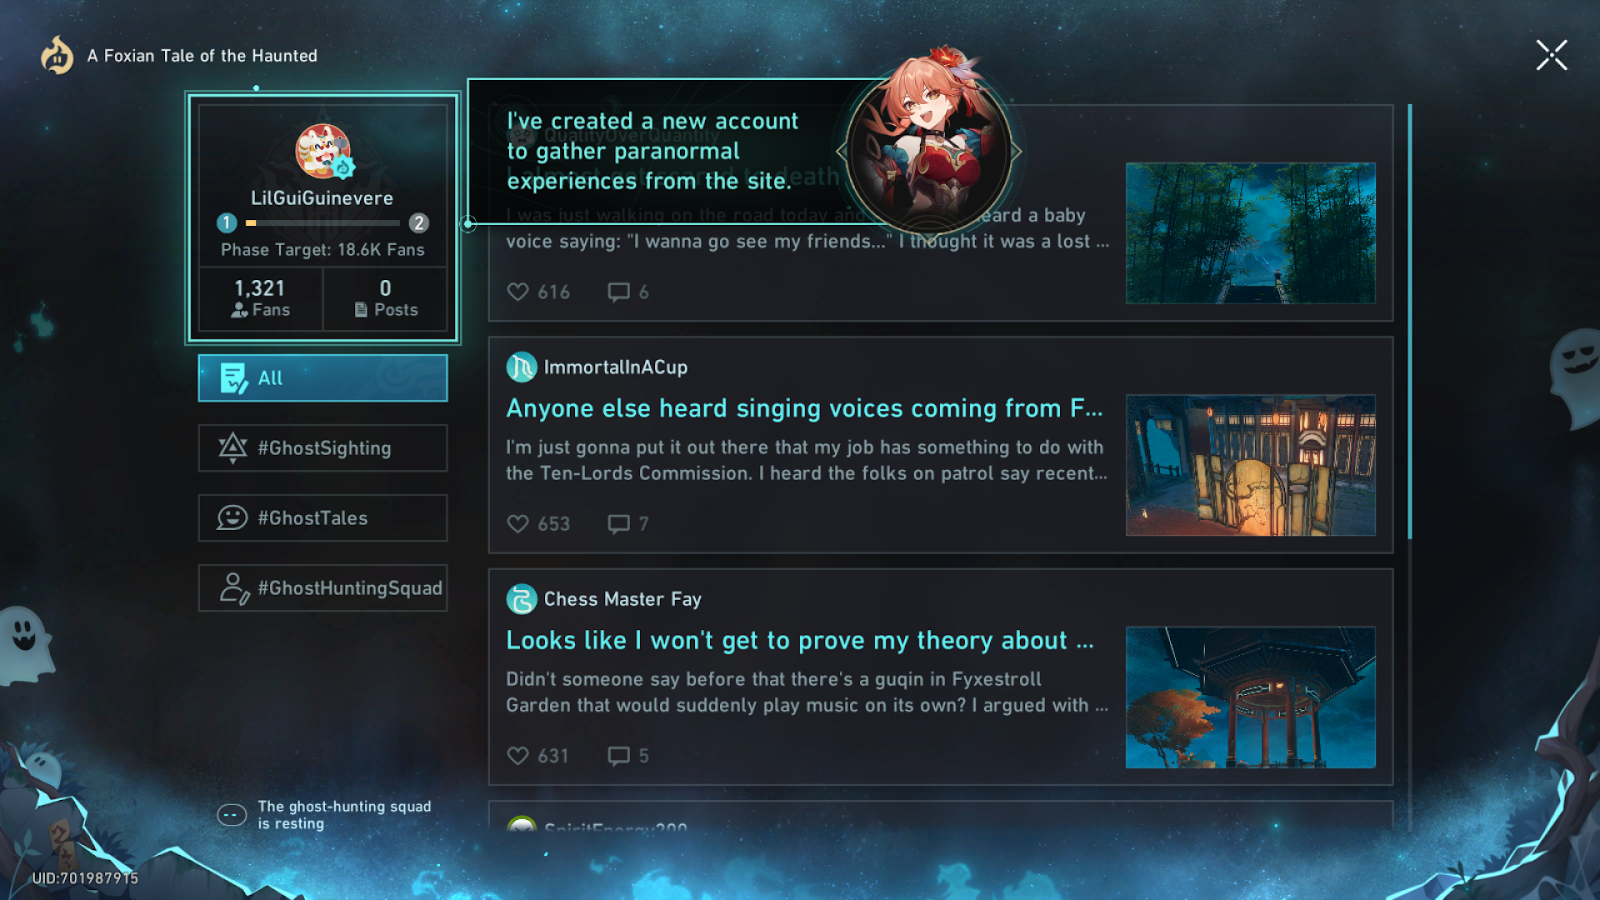The image size is (1600, 900).
Task: Click the event logo beside the title
Action: pyautogui.click(x=57, y=55)
